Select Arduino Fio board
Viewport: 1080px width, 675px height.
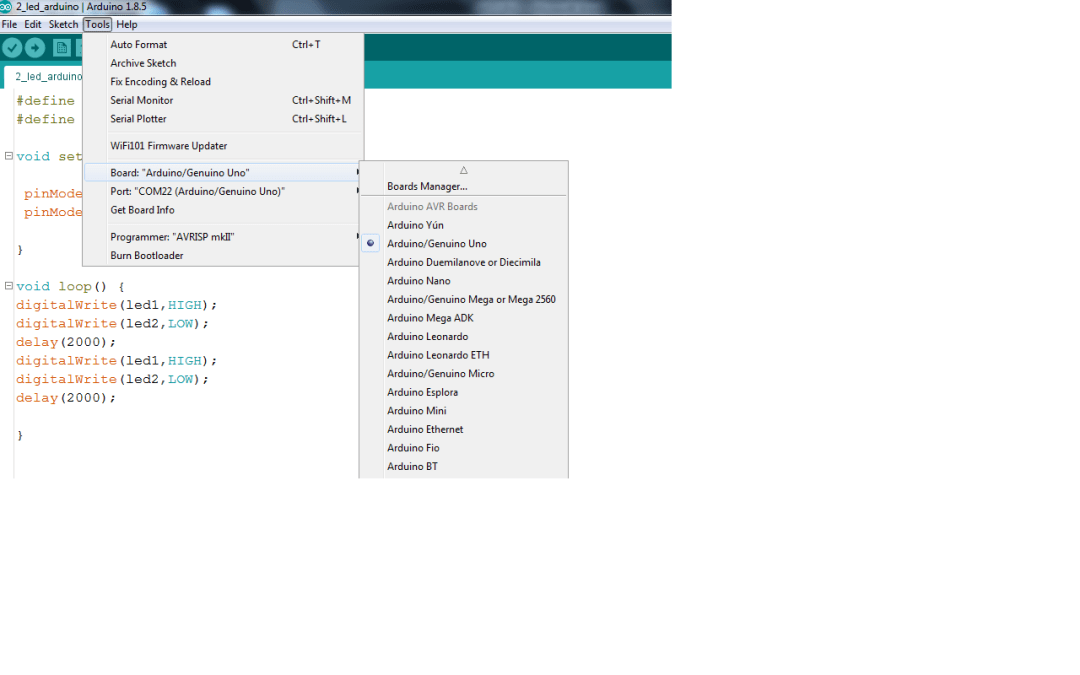[464, 448]
